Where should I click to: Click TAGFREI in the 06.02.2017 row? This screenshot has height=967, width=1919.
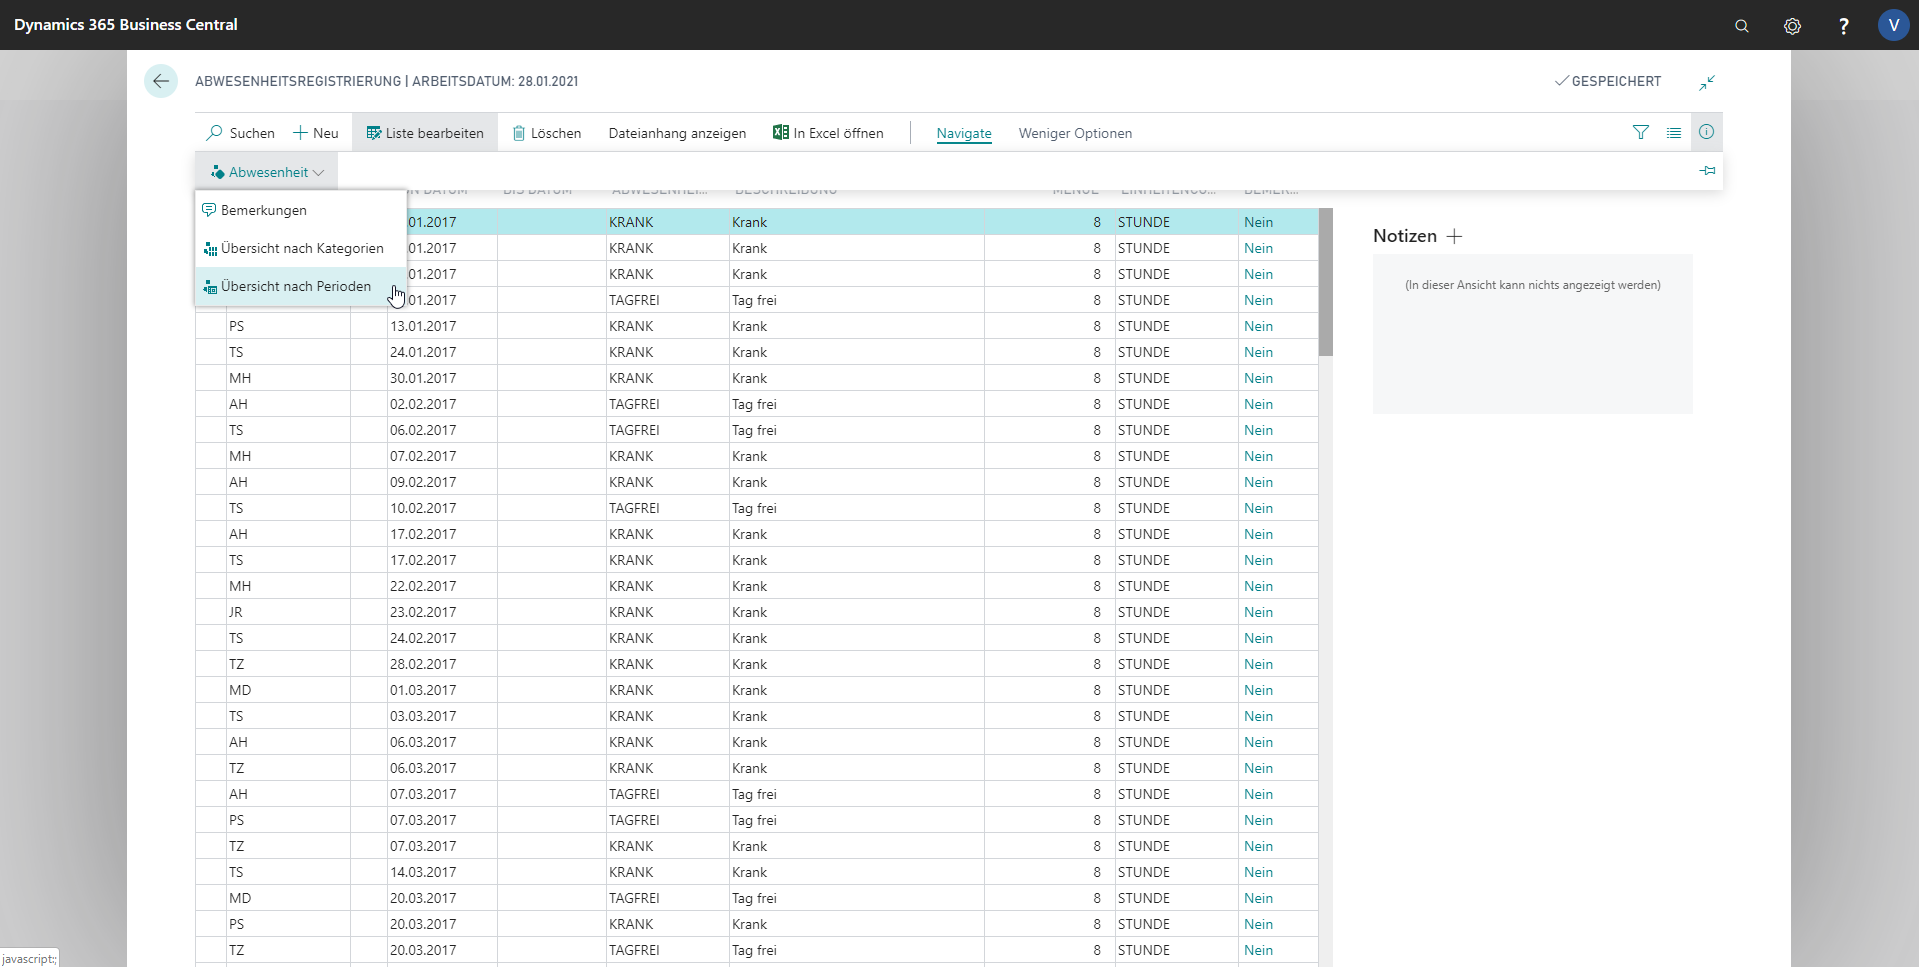coord(667,430)
